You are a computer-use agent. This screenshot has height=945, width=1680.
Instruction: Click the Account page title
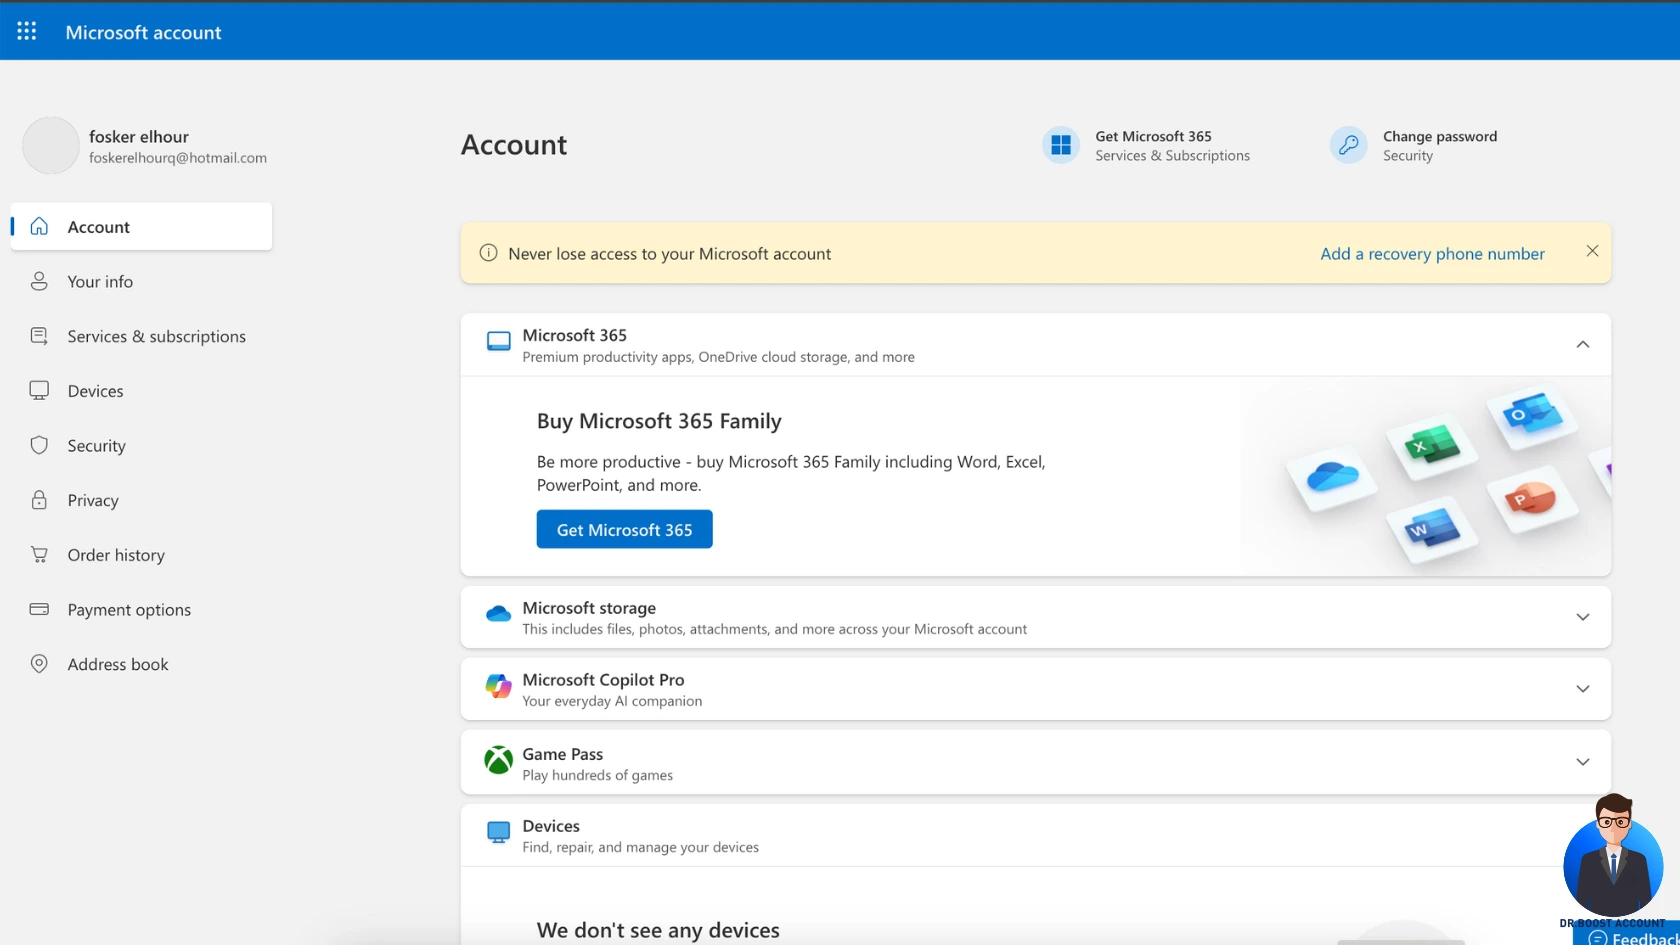pos(514,145)
